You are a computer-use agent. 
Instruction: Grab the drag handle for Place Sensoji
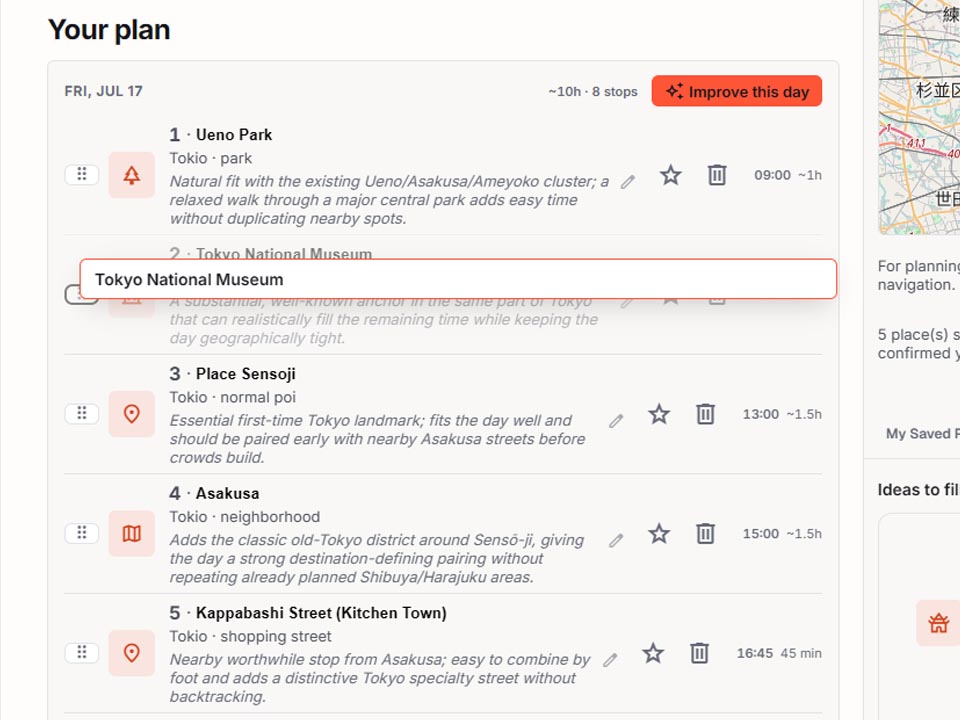pyautogui.click(x=81, y=414)
